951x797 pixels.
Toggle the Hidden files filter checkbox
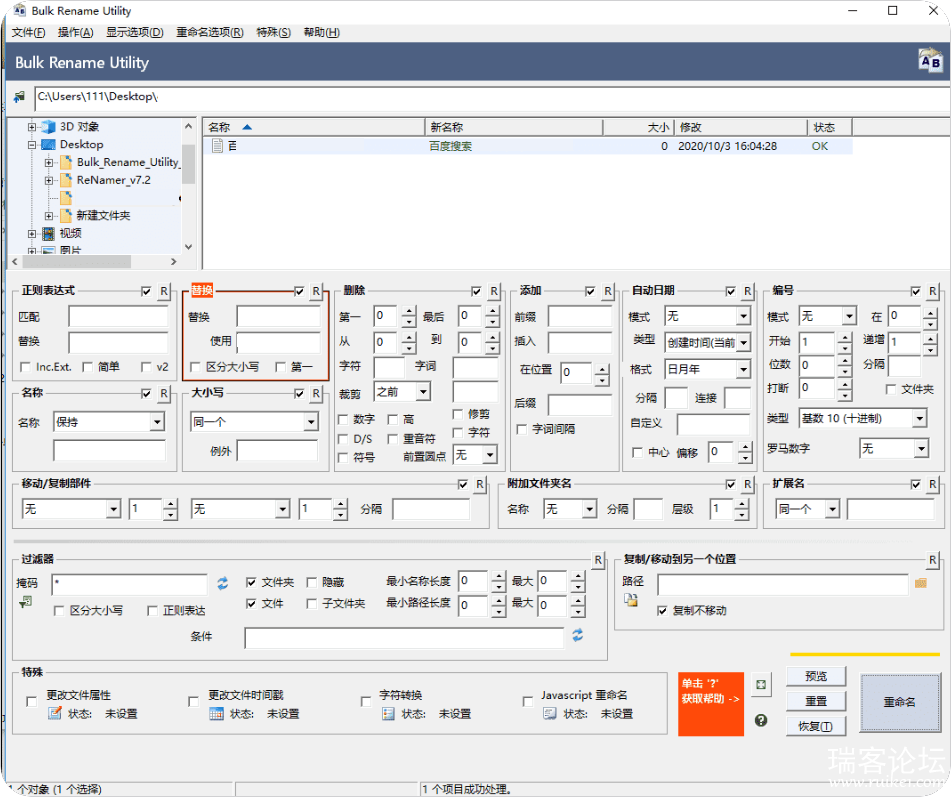point(313,582)
